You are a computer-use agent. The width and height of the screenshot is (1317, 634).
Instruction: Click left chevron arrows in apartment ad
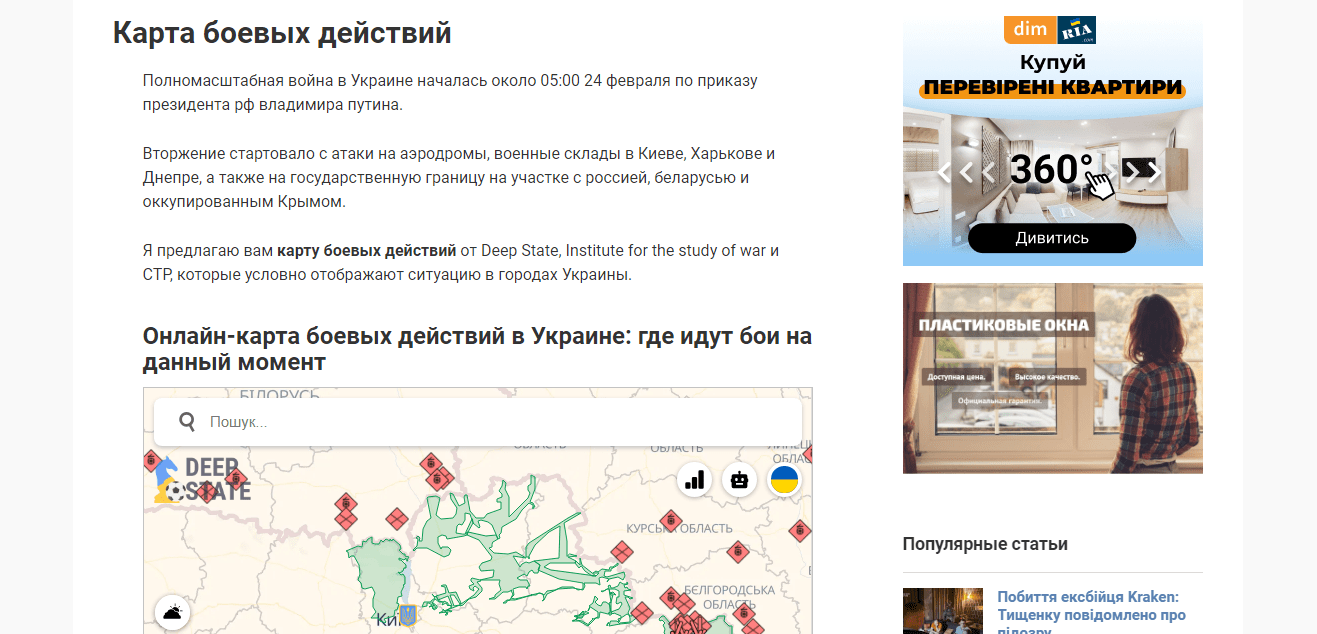coord(966,171)
